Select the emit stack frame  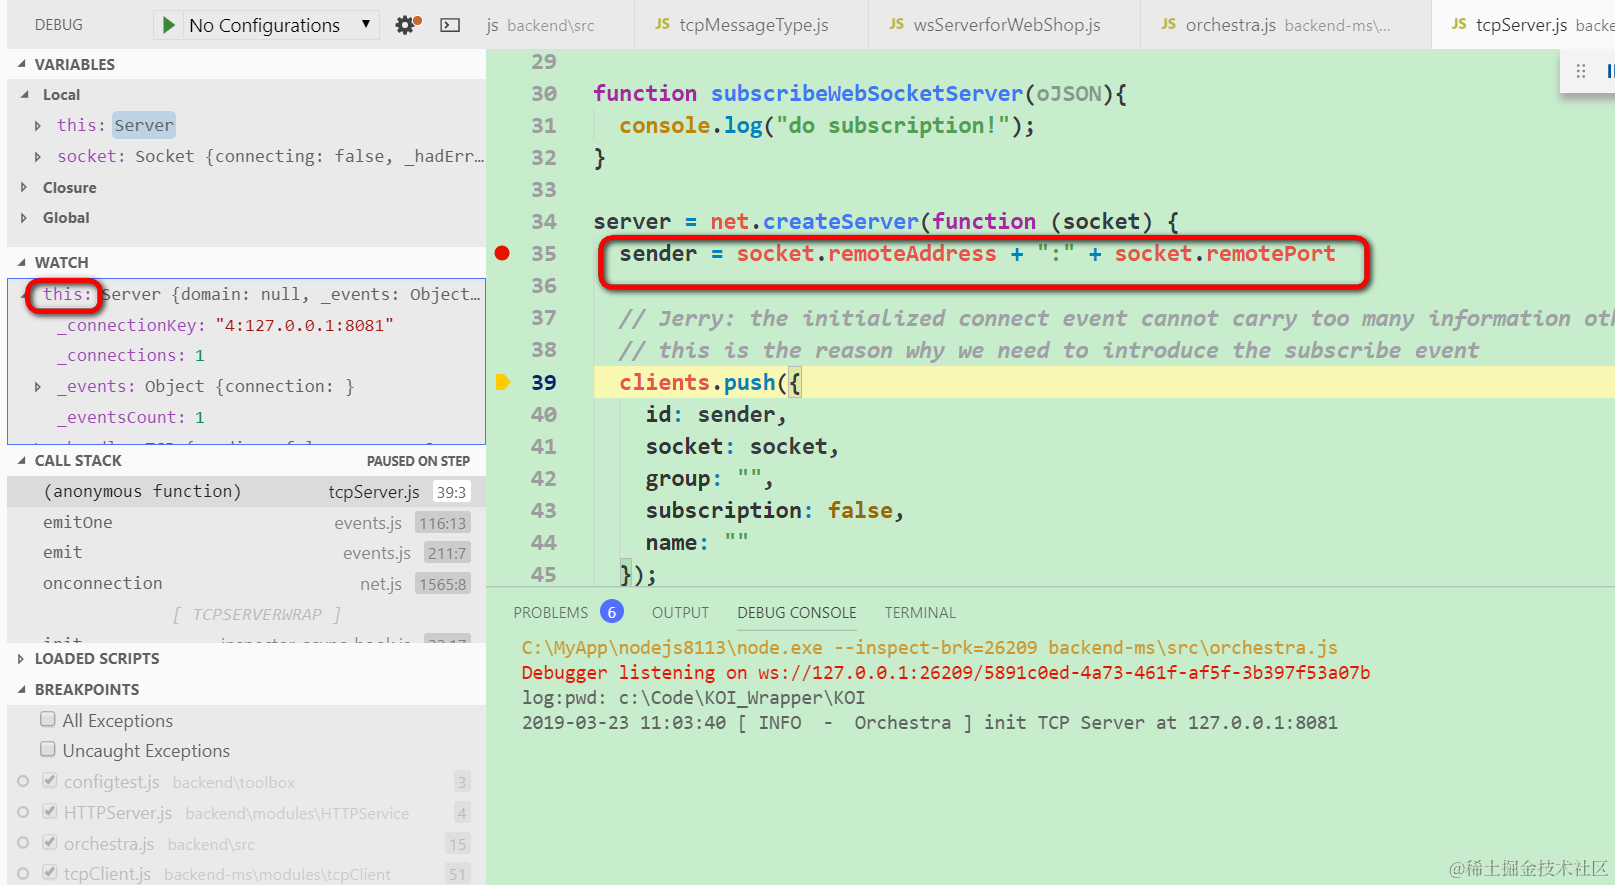coord(246,553)
